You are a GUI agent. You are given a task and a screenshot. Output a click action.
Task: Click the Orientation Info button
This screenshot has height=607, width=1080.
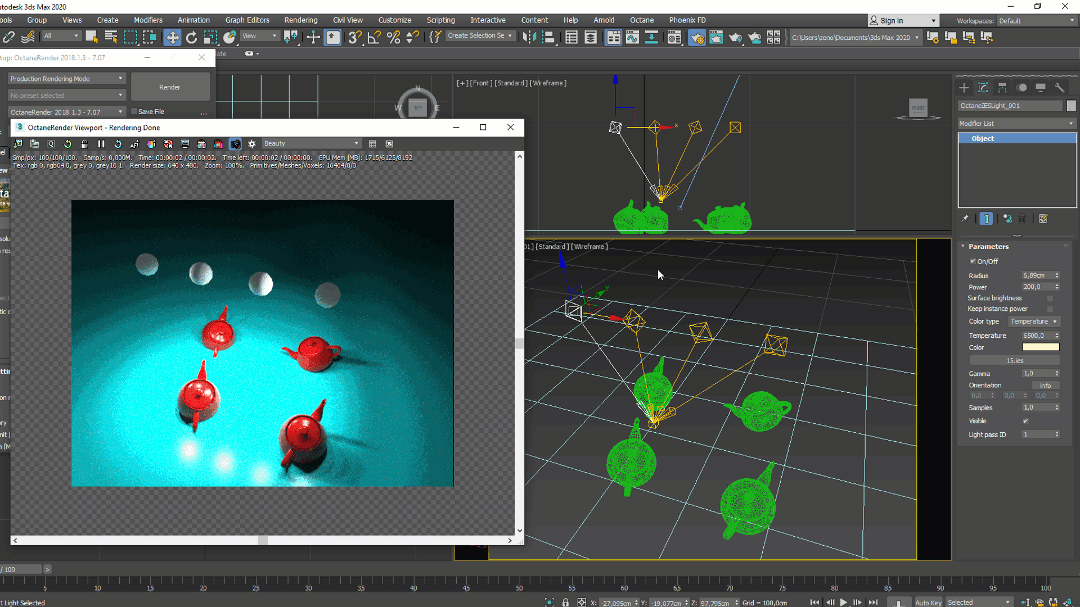point(1045,385)
